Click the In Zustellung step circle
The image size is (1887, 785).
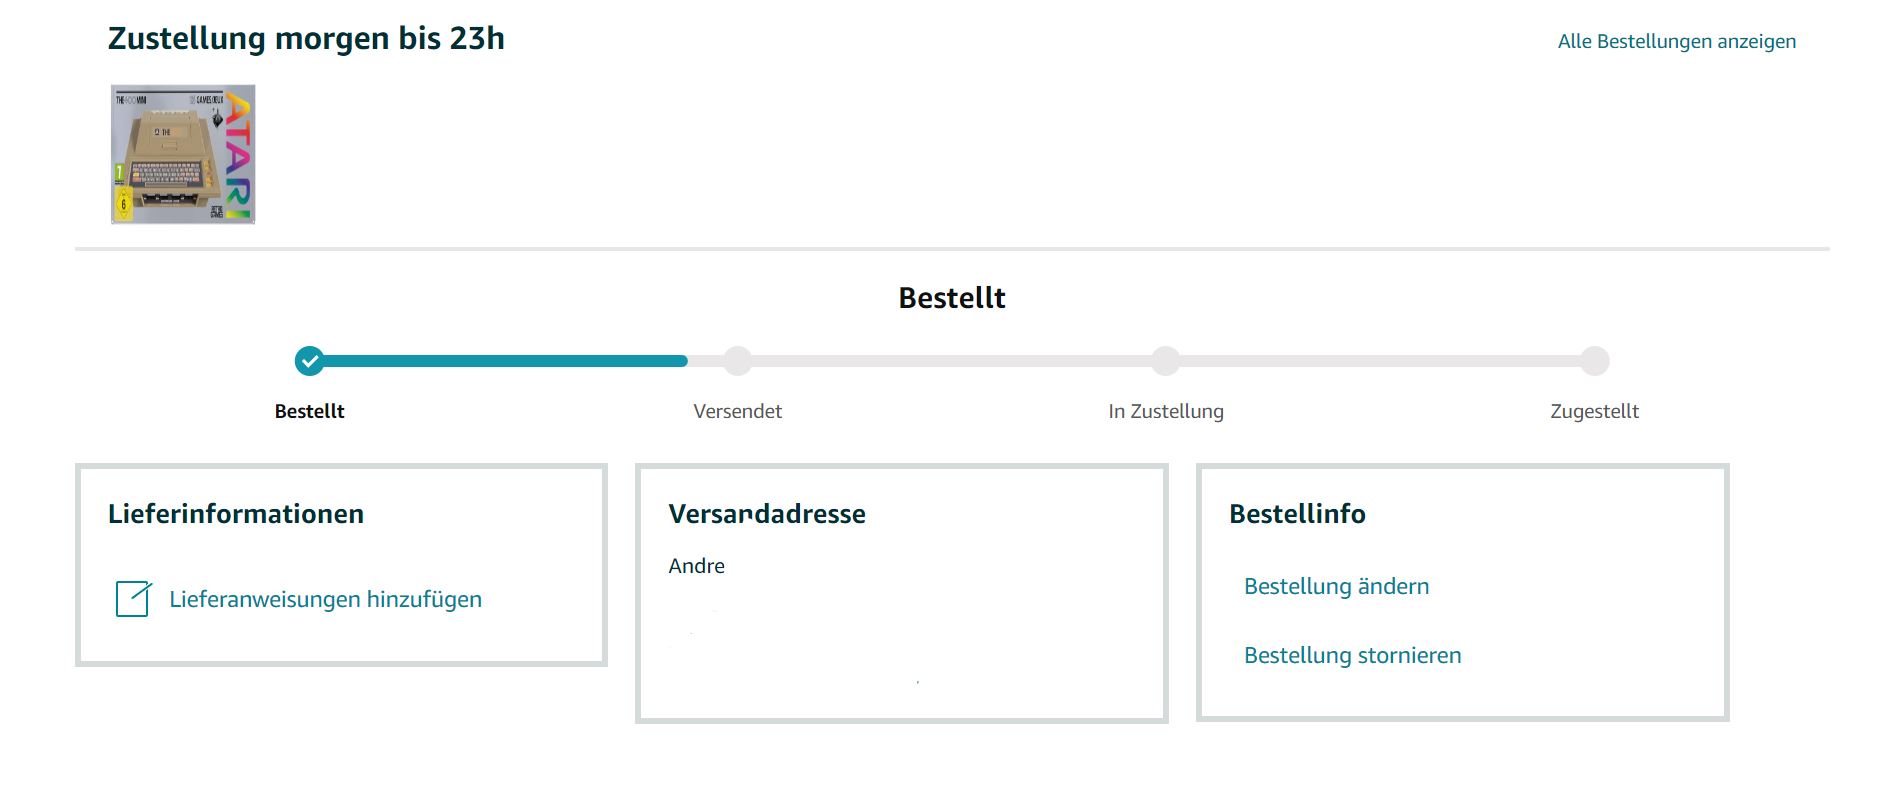tap(1166, 361)
